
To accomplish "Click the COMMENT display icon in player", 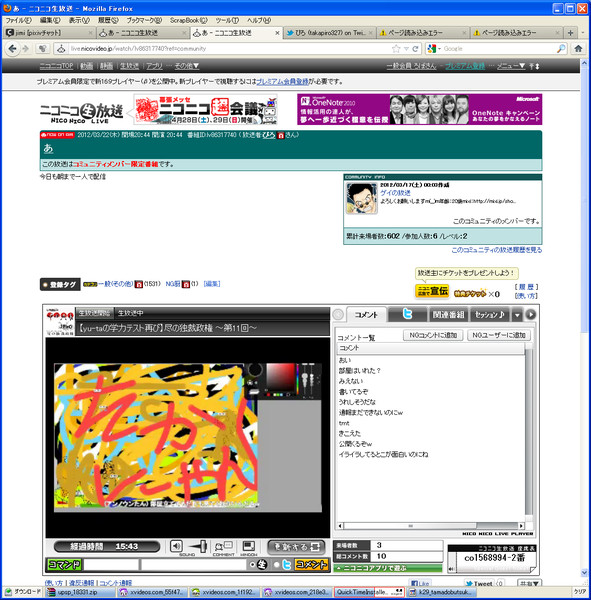I will [223, 546].
